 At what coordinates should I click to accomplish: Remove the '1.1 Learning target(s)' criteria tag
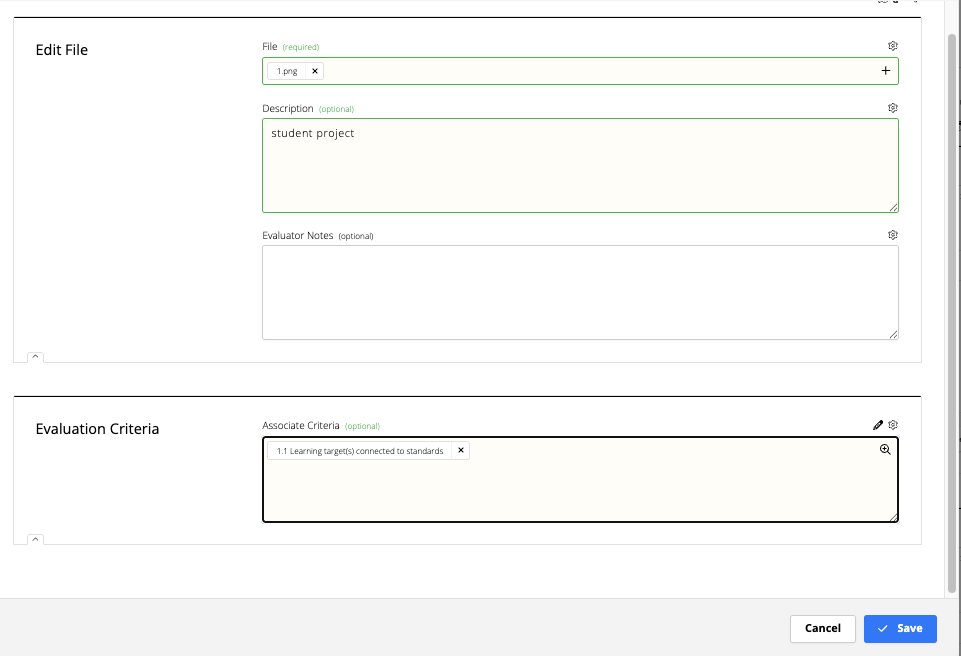click(x=460, y=450)
